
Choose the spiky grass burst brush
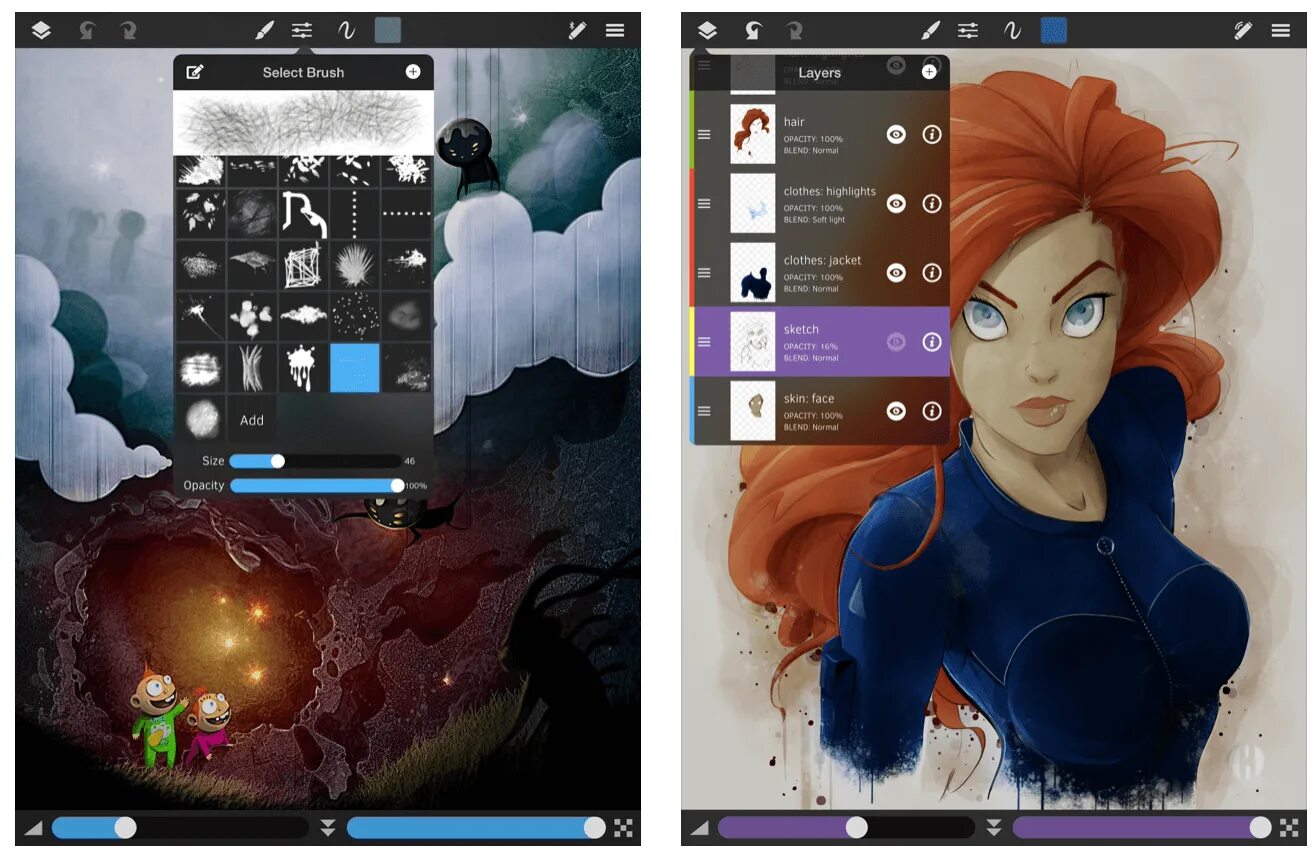pyautogui.click(x=354, y=264)
